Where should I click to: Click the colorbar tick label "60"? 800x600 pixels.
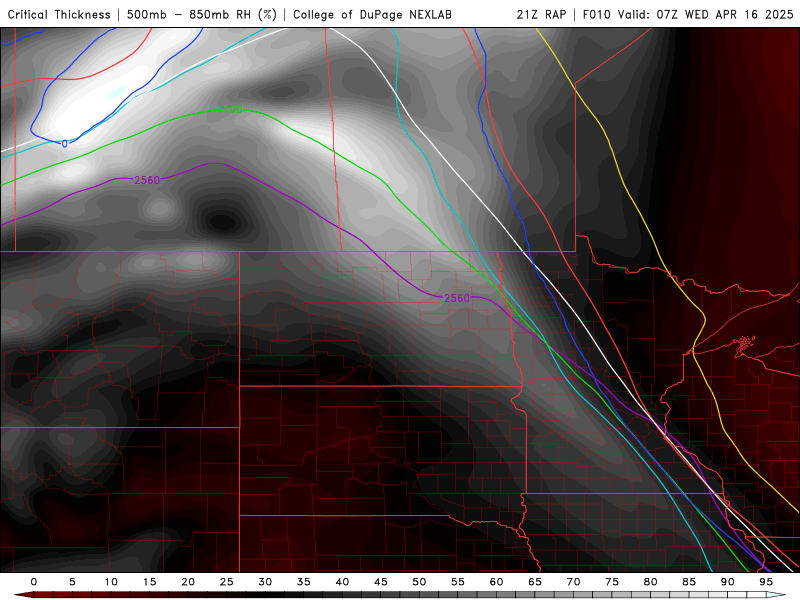(x=496, y=582)
